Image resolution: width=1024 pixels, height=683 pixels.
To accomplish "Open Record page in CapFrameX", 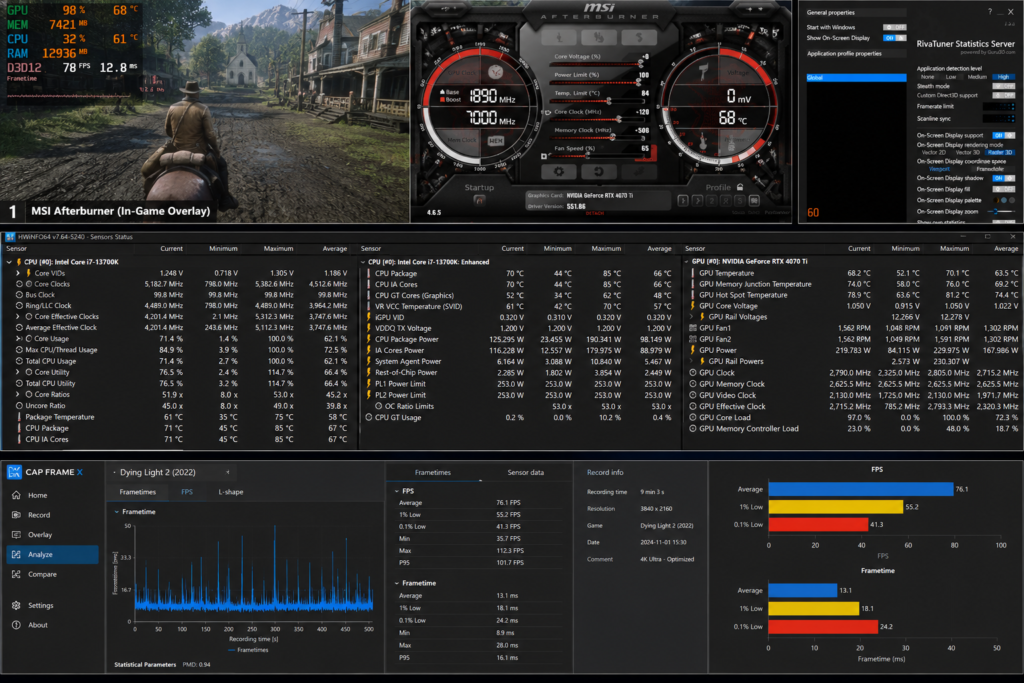I will click(x=53, y=515).
